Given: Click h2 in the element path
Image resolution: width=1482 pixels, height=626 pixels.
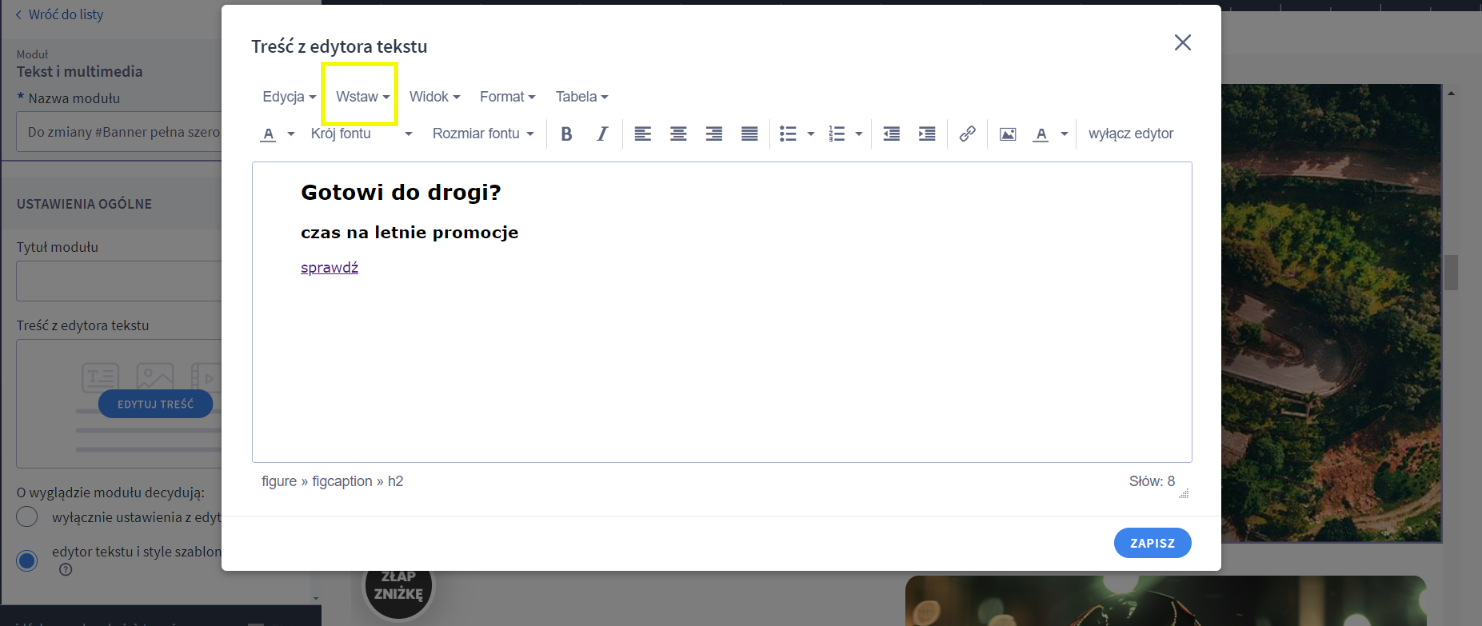Looking at the screenshot, I should [396, 481].
